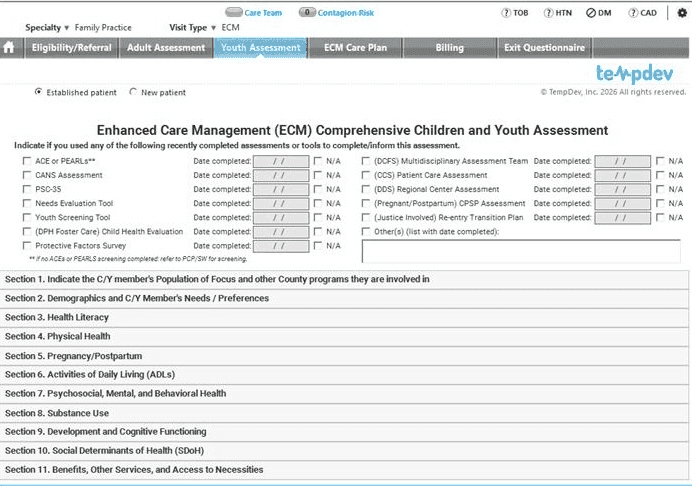The width and height of the screenshot is (692, 486).
Task: Select Established patient radio button
Action: pyautogui.click(x=38, y=92)
